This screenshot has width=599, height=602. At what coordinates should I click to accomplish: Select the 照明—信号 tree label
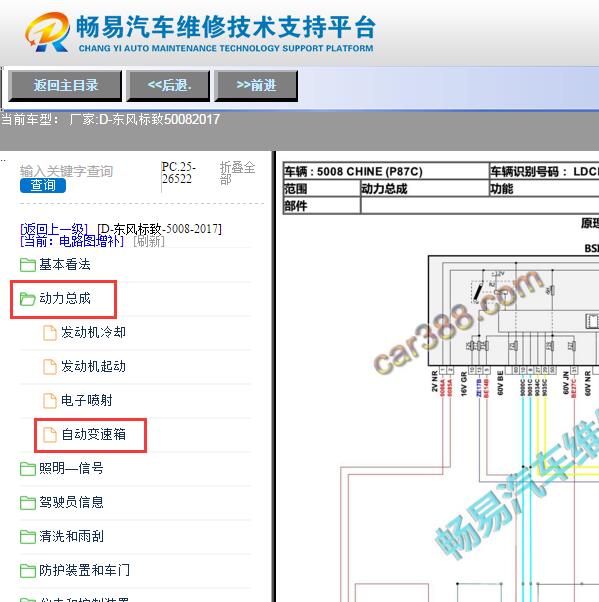[71, 468]
